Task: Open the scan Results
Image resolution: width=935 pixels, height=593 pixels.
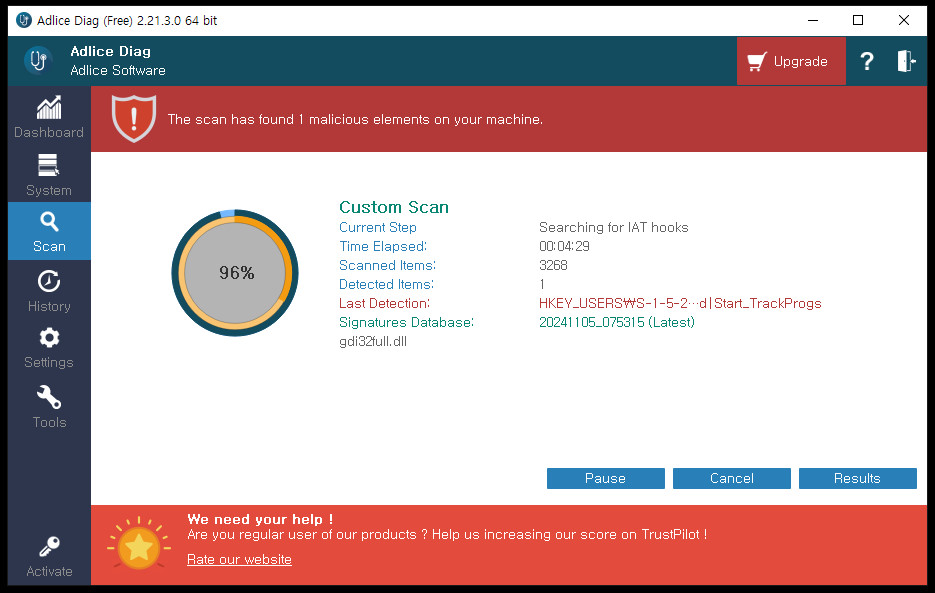Action: click(857, 478)
